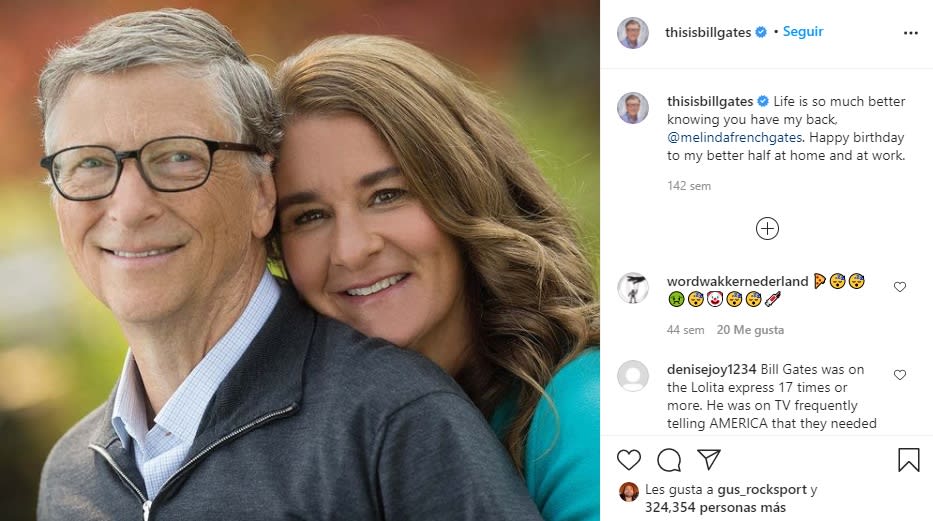Viewport: 933px width, 521px height.
Task: Click the Seguir follow button
Action: pyautogui.click(x=803, y=32)
